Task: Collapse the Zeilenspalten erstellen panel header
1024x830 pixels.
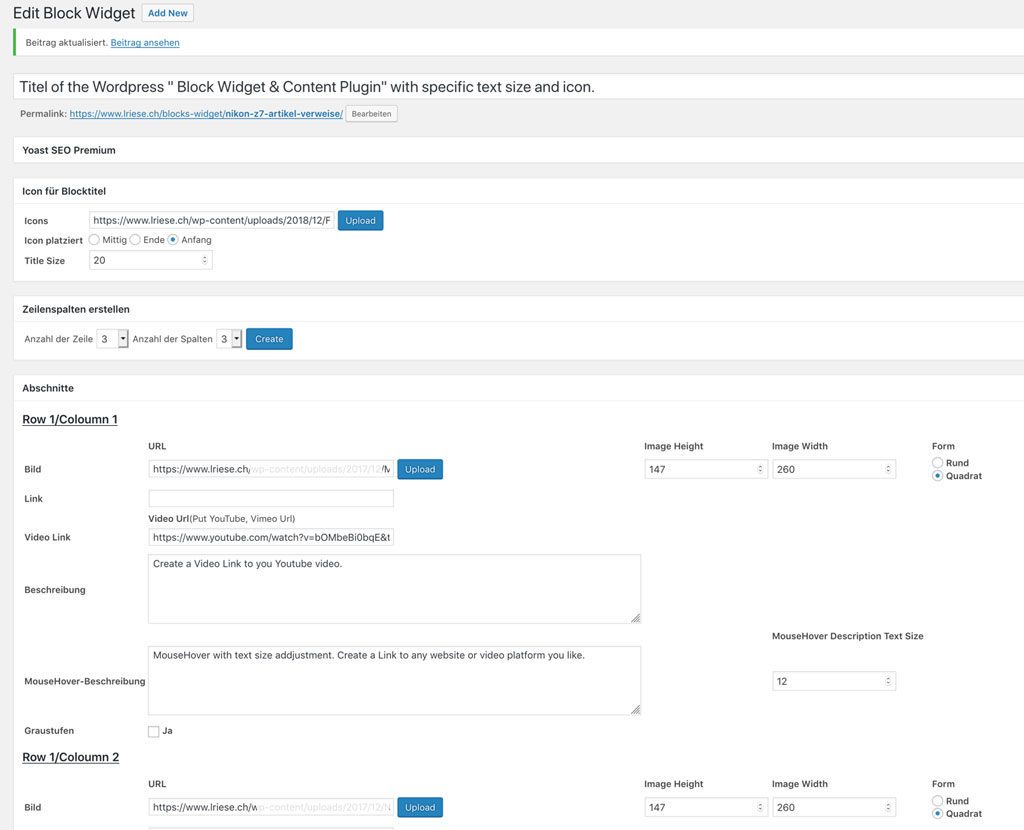Action: 519,309
